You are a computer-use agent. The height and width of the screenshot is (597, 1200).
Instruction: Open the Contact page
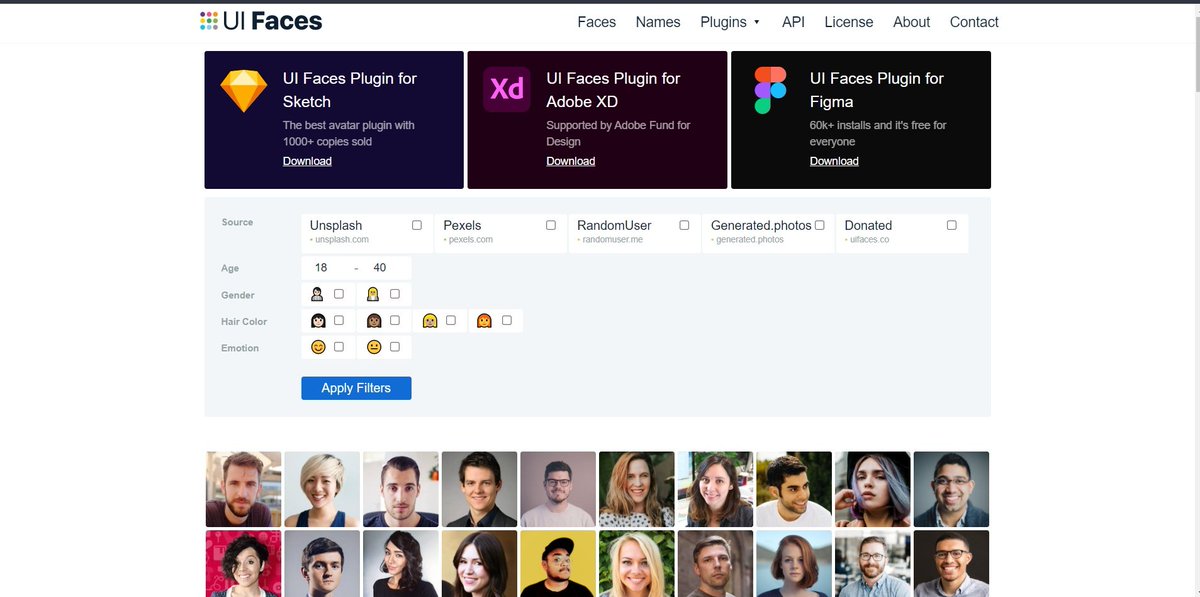(974, 22)
